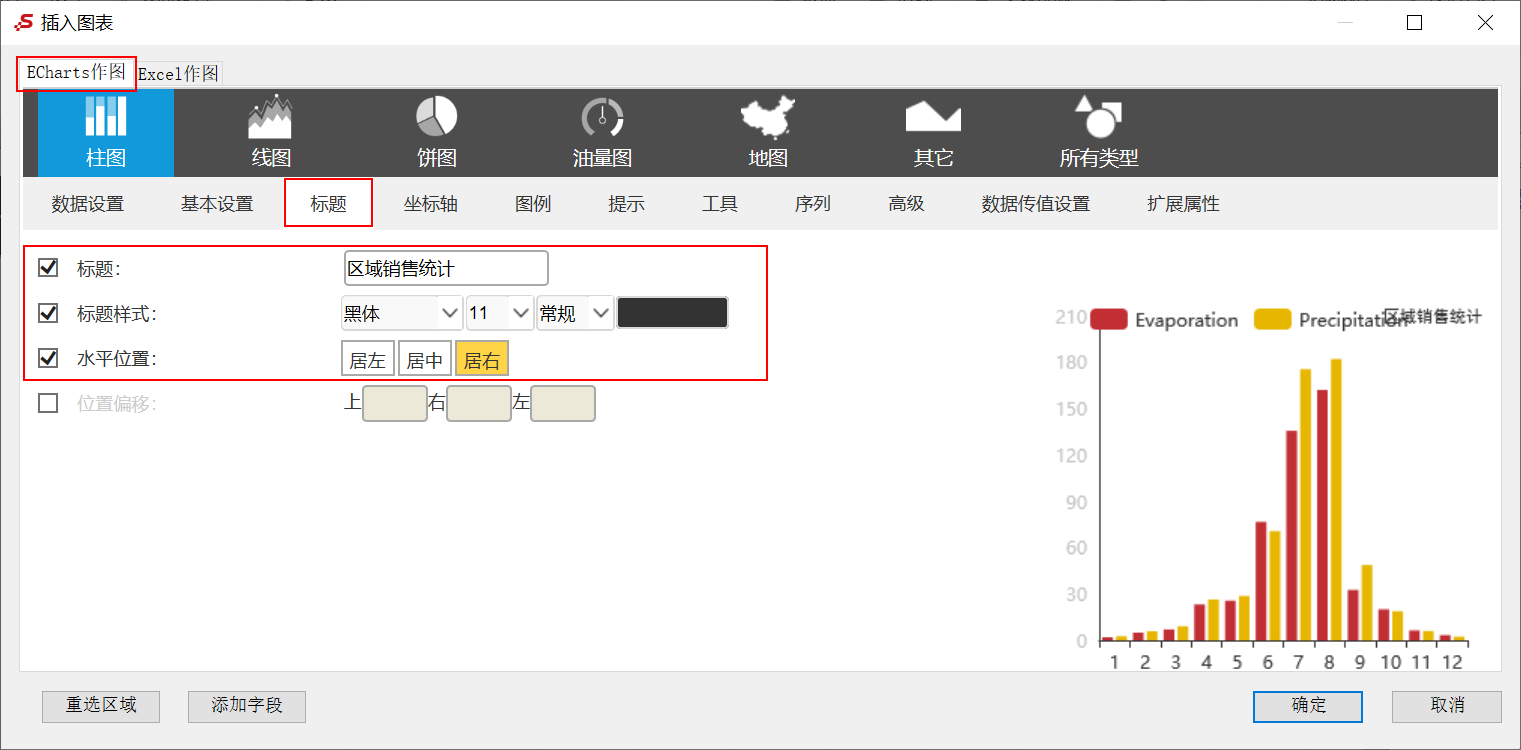
Task: Open the 图例 tab
Action: pos(533,204)
